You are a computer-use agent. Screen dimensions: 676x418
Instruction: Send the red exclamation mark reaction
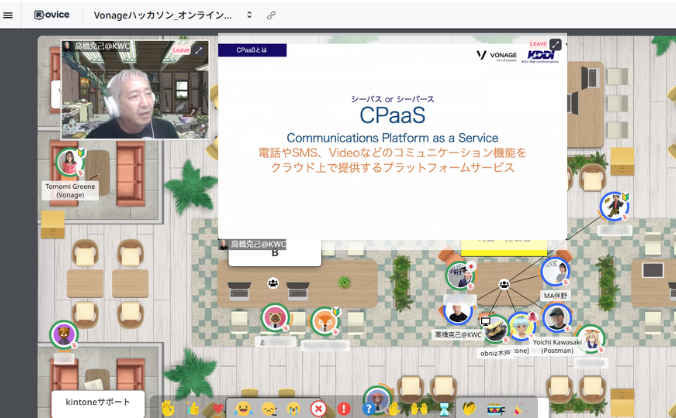[x=344, y=408]
